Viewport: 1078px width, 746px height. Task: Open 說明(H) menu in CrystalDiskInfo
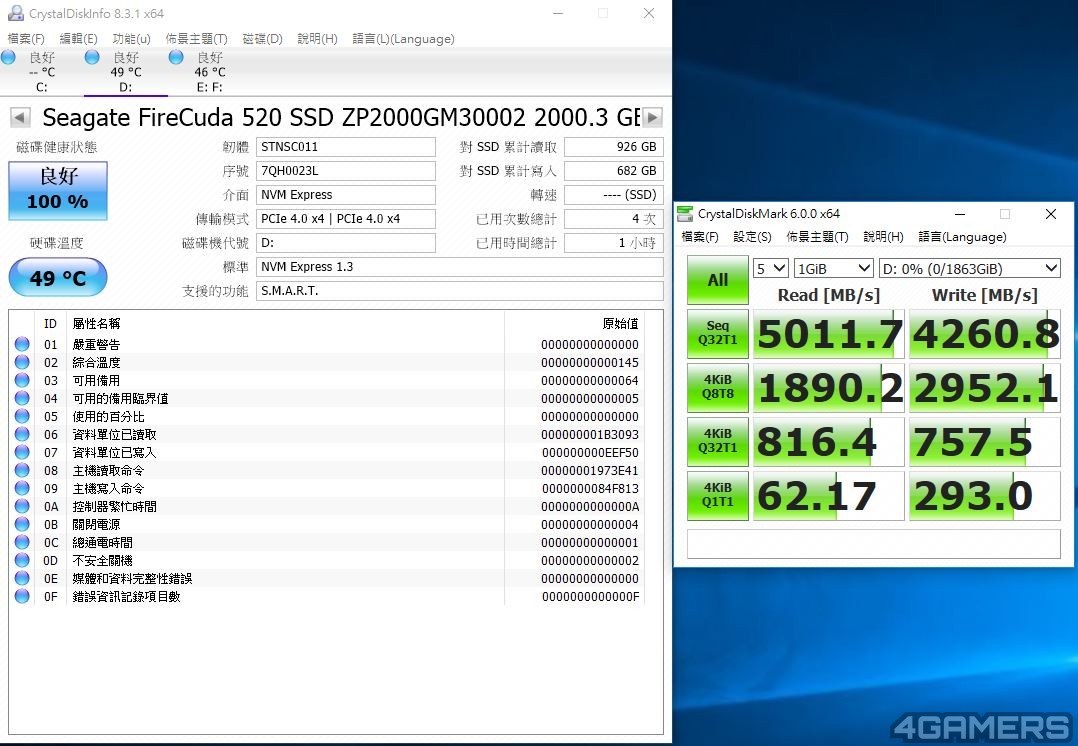(317, 39)
